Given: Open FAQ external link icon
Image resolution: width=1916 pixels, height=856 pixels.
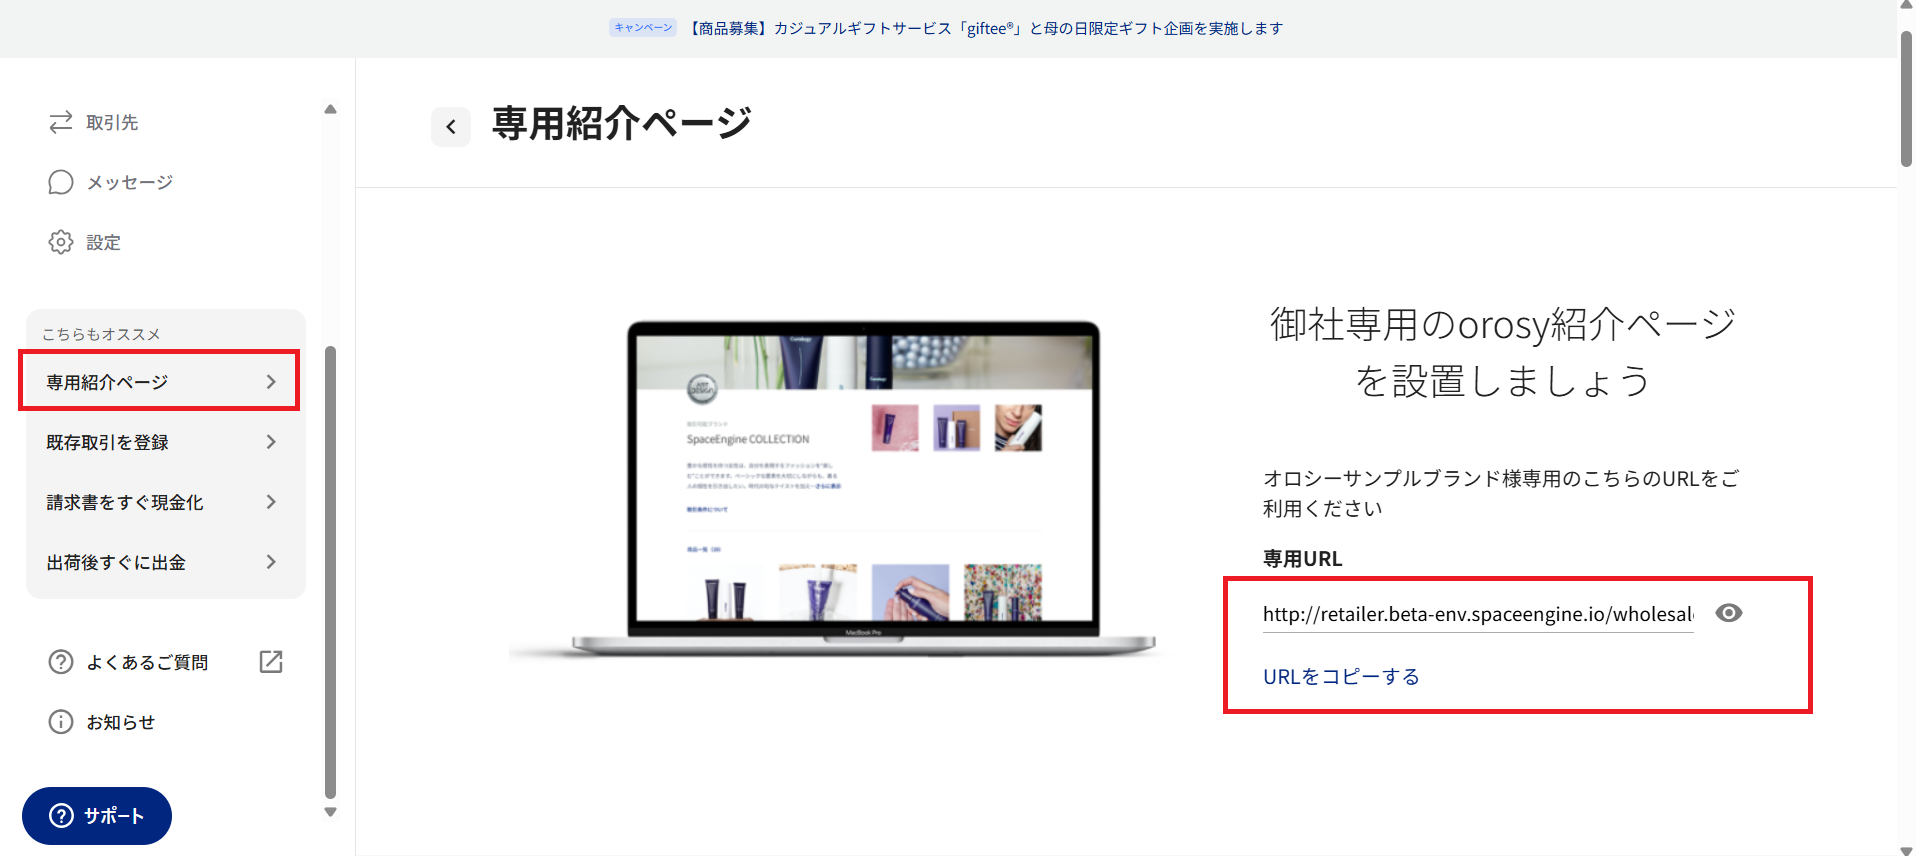Looking at the screenshot, I should point(271,662).
